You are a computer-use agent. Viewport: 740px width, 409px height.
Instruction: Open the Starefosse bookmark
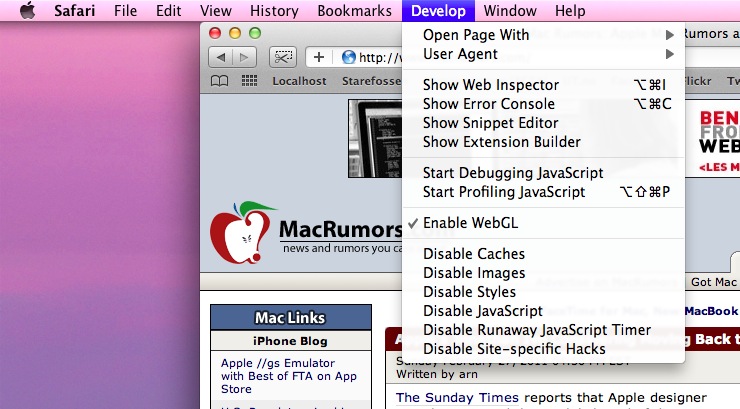[x=371, y=81]
